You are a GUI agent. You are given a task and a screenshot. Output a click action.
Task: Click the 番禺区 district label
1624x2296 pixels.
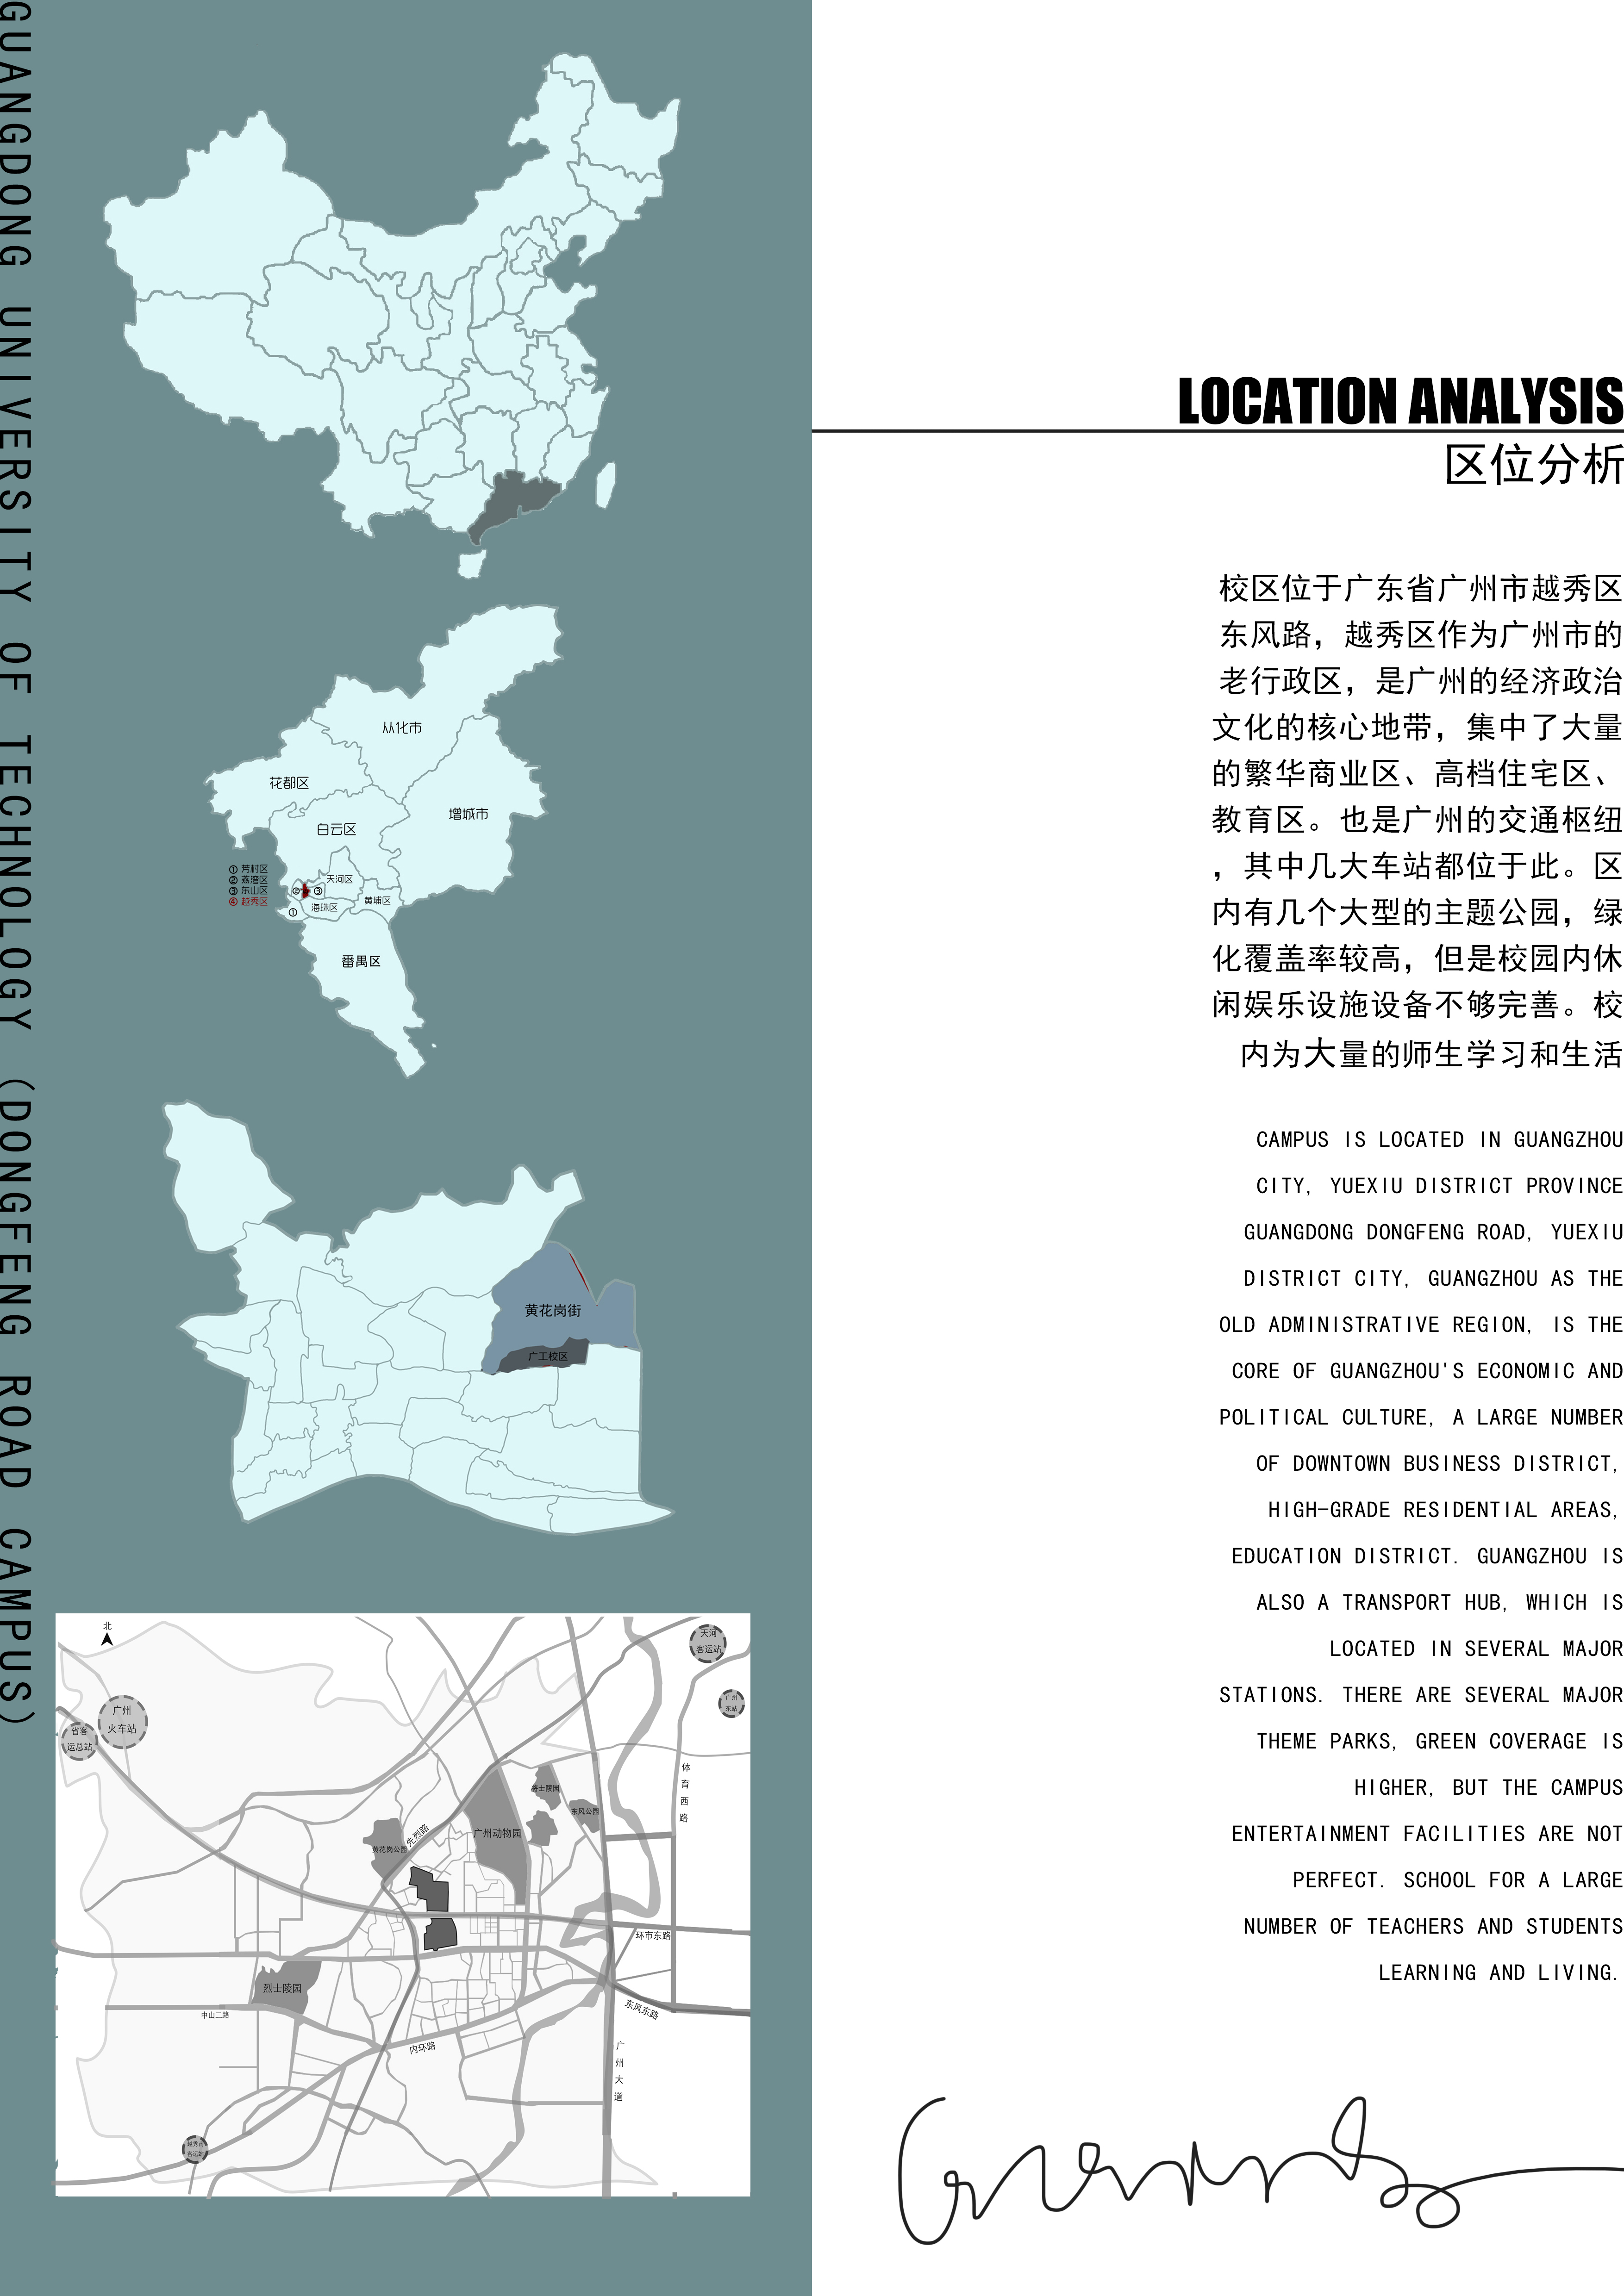pyautogui.click(x=361, y=961)
